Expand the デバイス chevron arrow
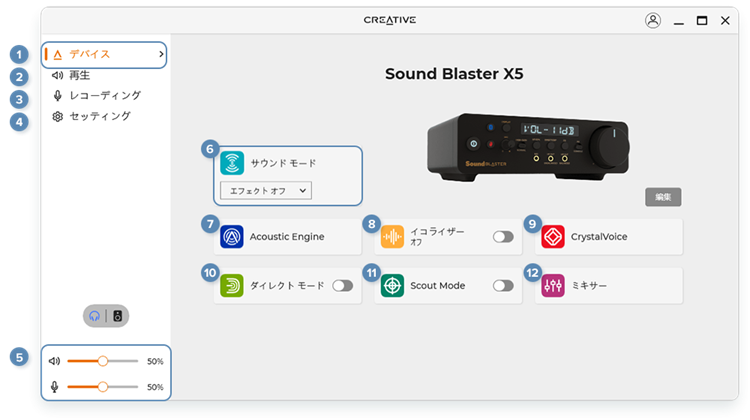 pos(161,55)
